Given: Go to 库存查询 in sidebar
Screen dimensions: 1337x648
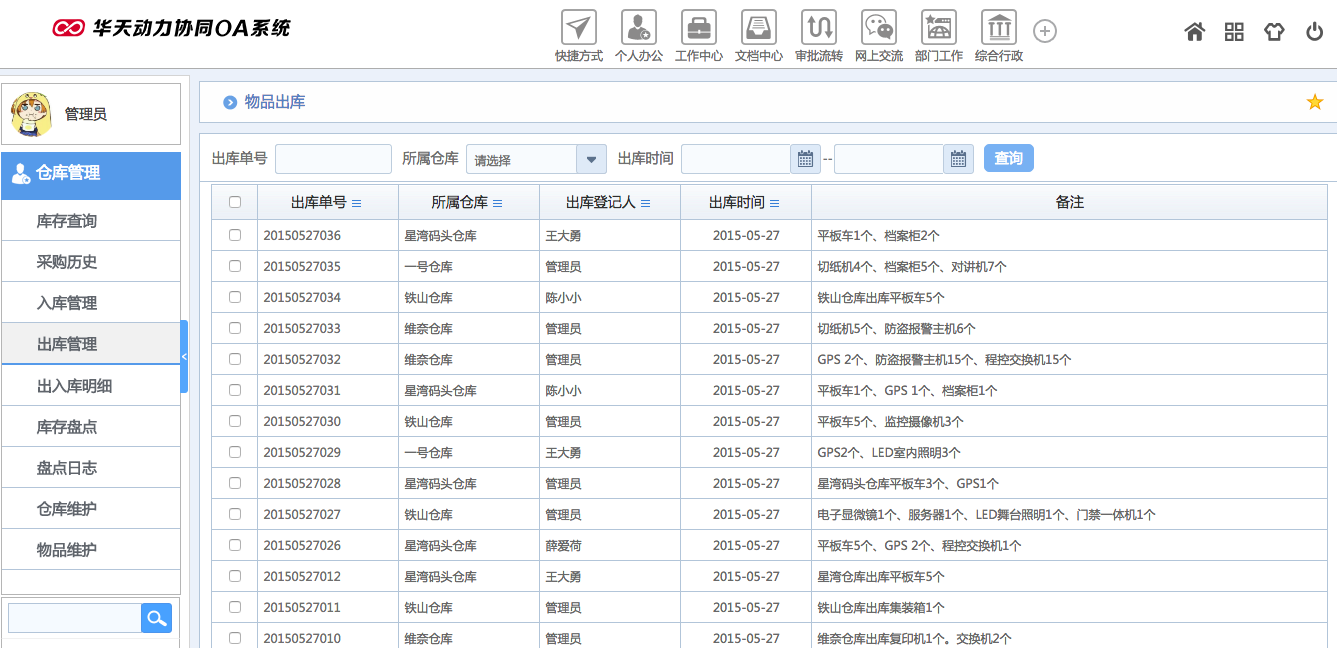Looking at the screenshot, I should (x=67, y=221).
